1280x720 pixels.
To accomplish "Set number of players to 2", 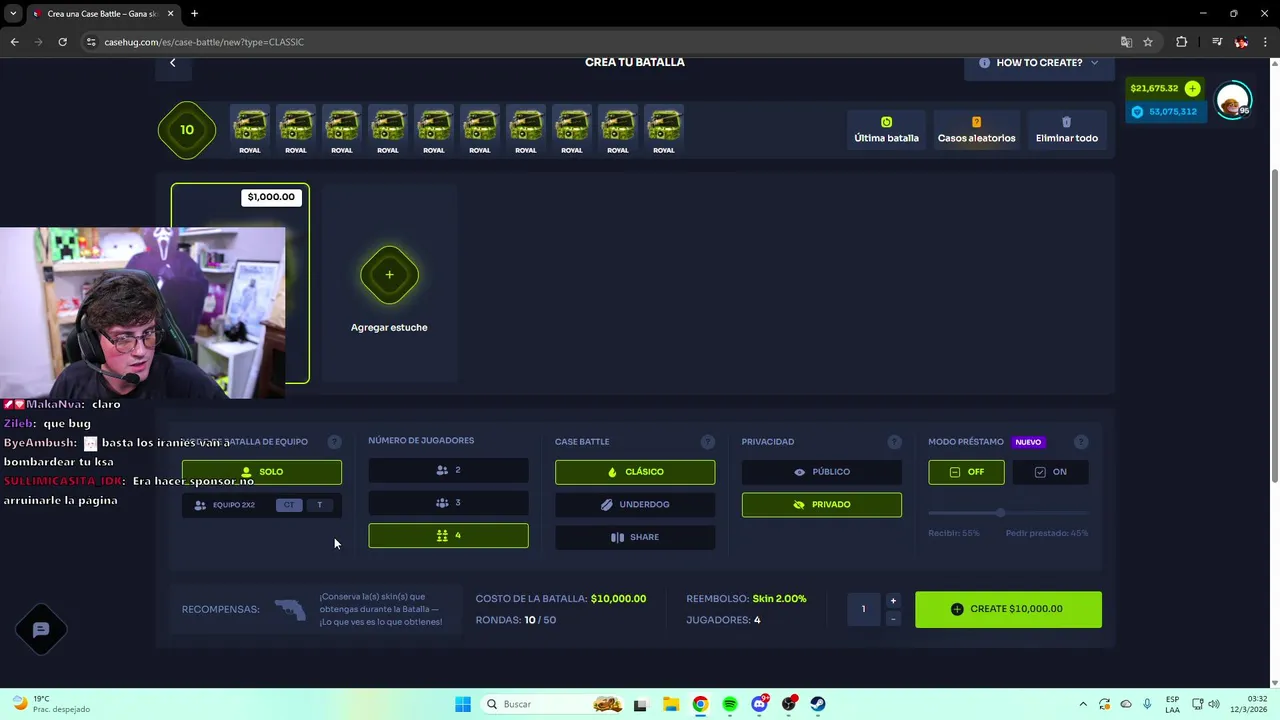I will [448, 470].
